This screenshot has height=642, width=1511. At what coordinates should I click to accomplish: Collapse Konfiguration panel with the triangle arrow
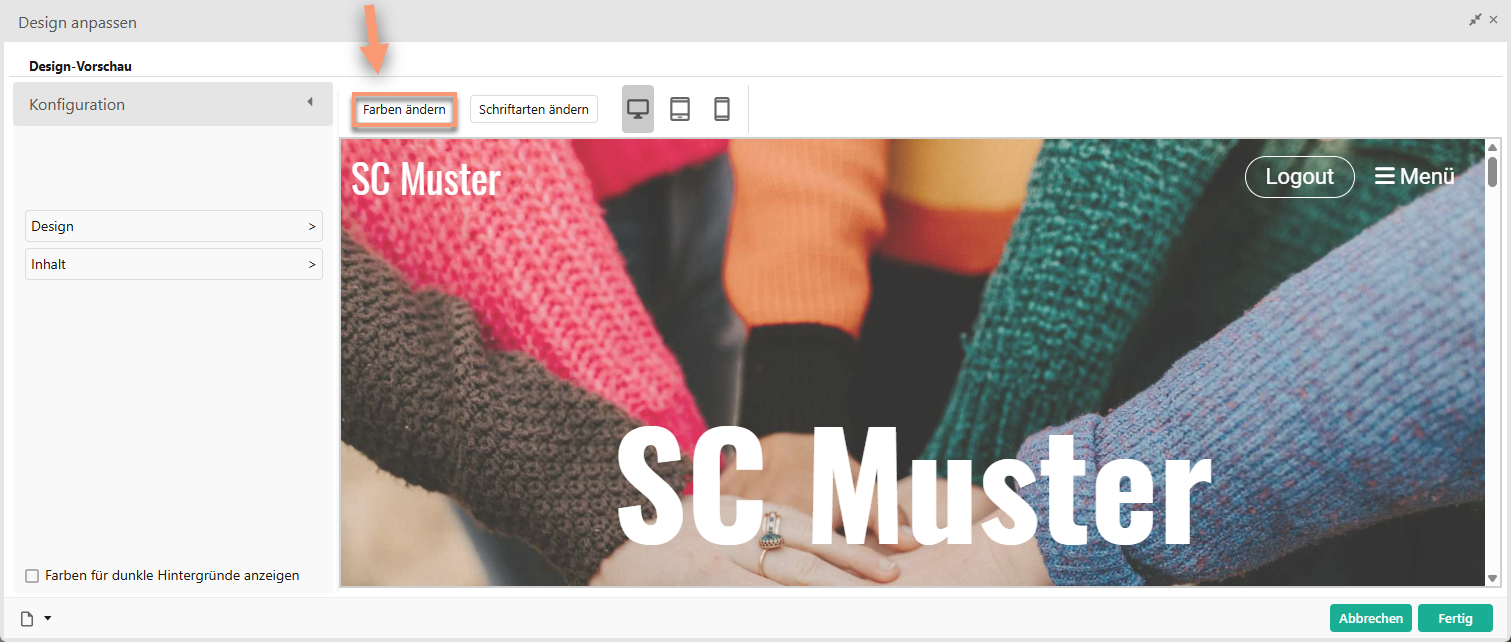(x=310, y=102)
